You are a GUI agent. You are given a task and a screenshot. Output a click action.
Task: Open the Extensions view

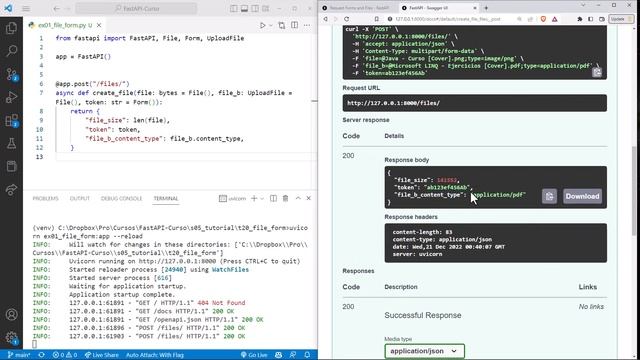[x=11, y=120]
